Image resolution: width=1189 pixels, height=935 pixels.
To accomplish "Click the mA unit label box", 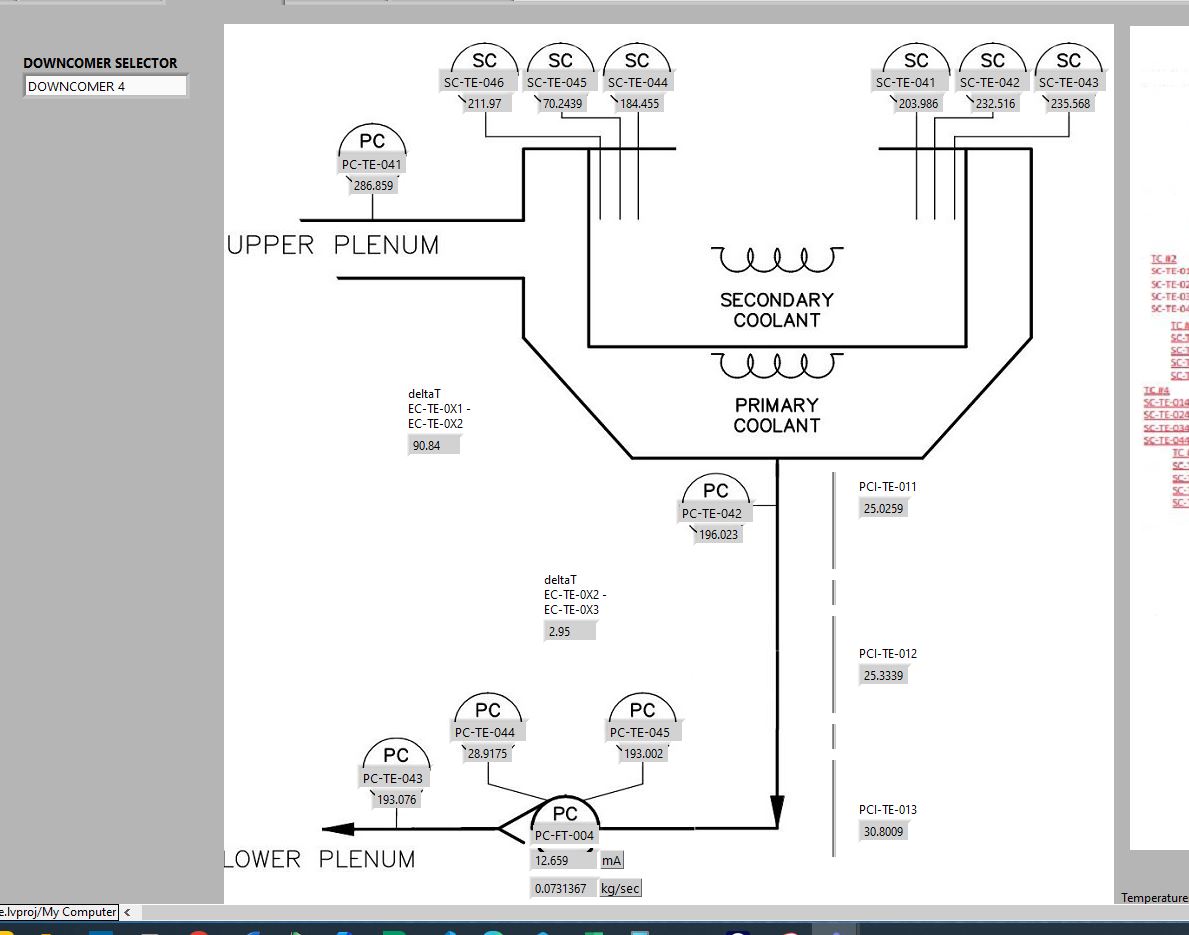I will 612,860.
